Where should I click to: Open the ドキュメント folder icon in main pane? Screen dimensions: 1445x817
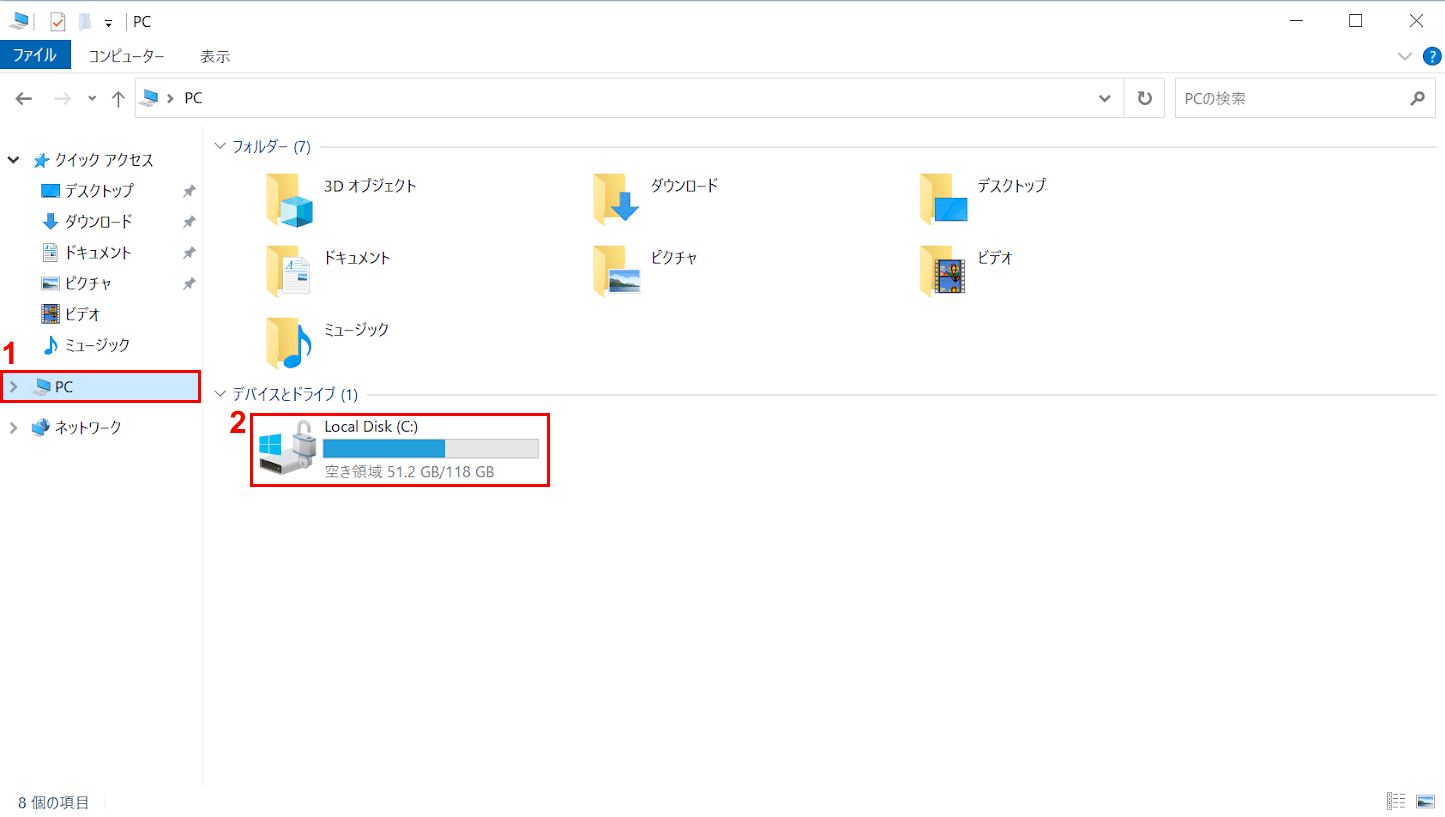(289, 271)
